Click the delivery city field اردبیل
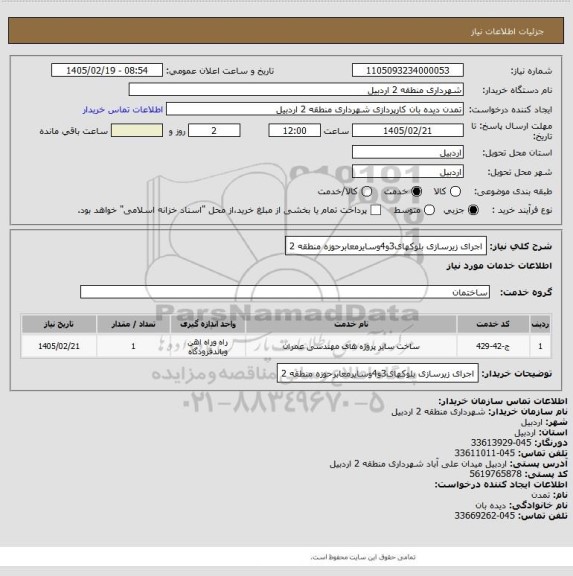Viewport: 573px width, 576px height. [x=408, y=172]
